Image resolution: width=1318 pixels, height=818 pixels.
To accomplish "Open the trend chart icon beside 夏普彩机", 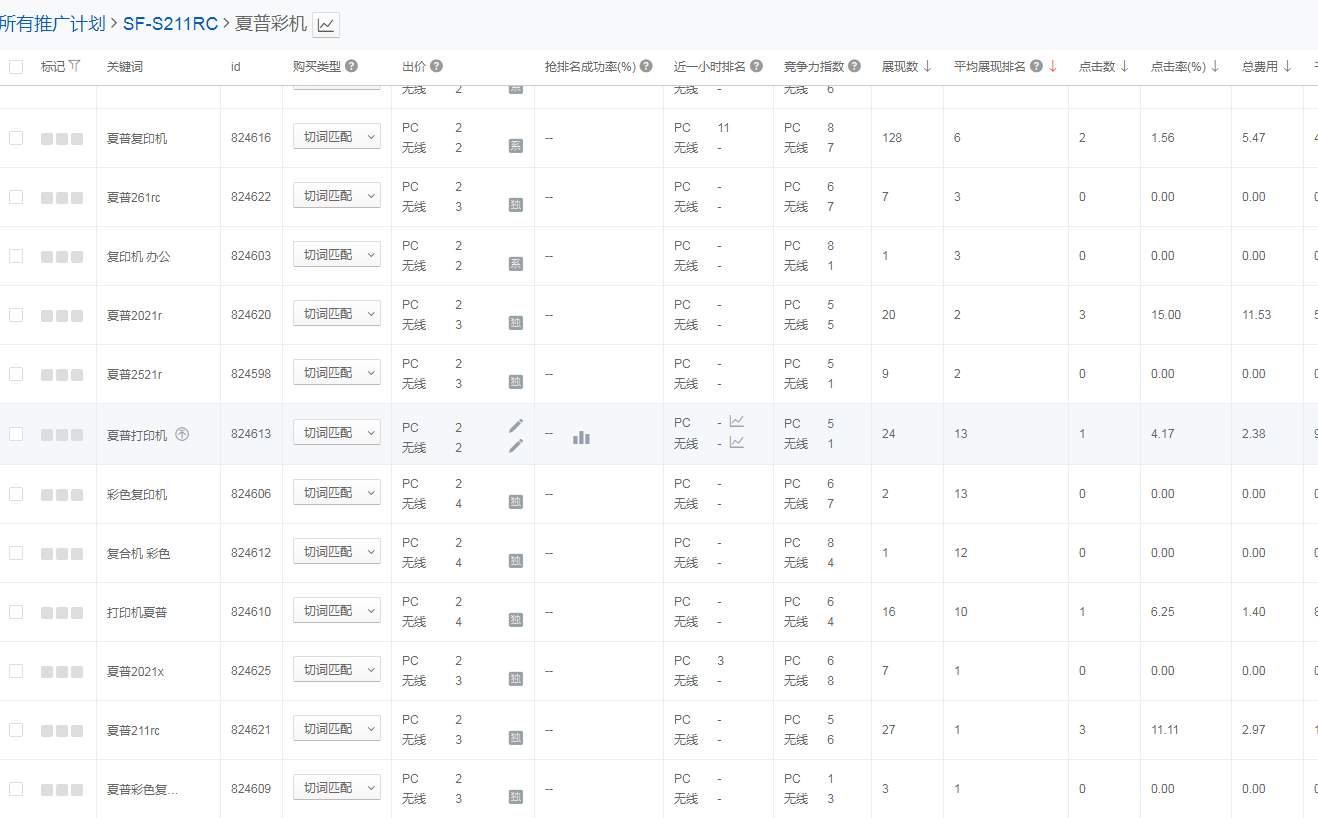I will pos(326,25).
